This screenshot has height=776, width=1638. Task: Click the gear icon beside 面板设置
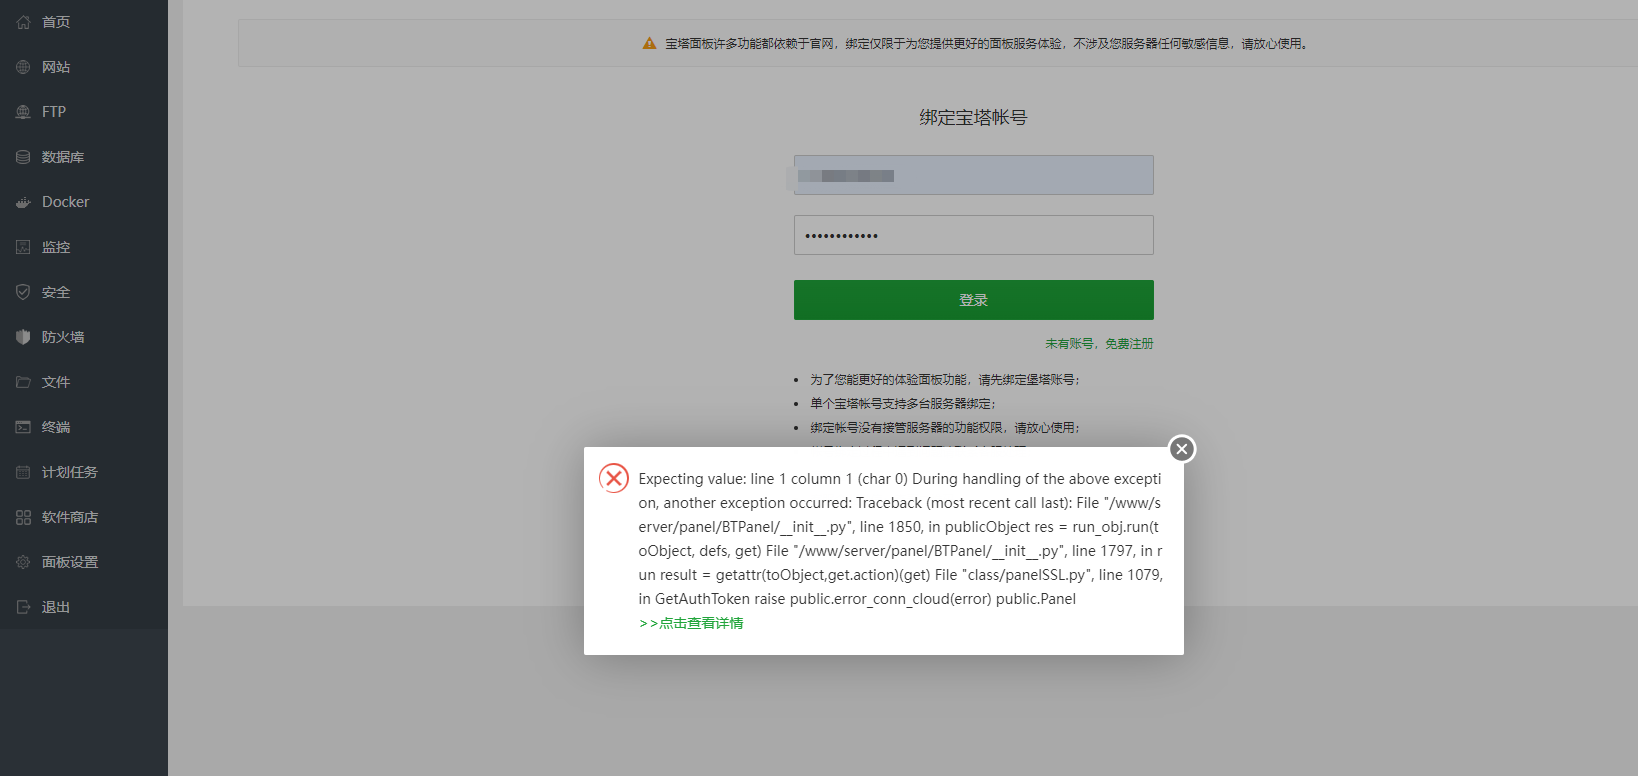(x=23, y=562)
